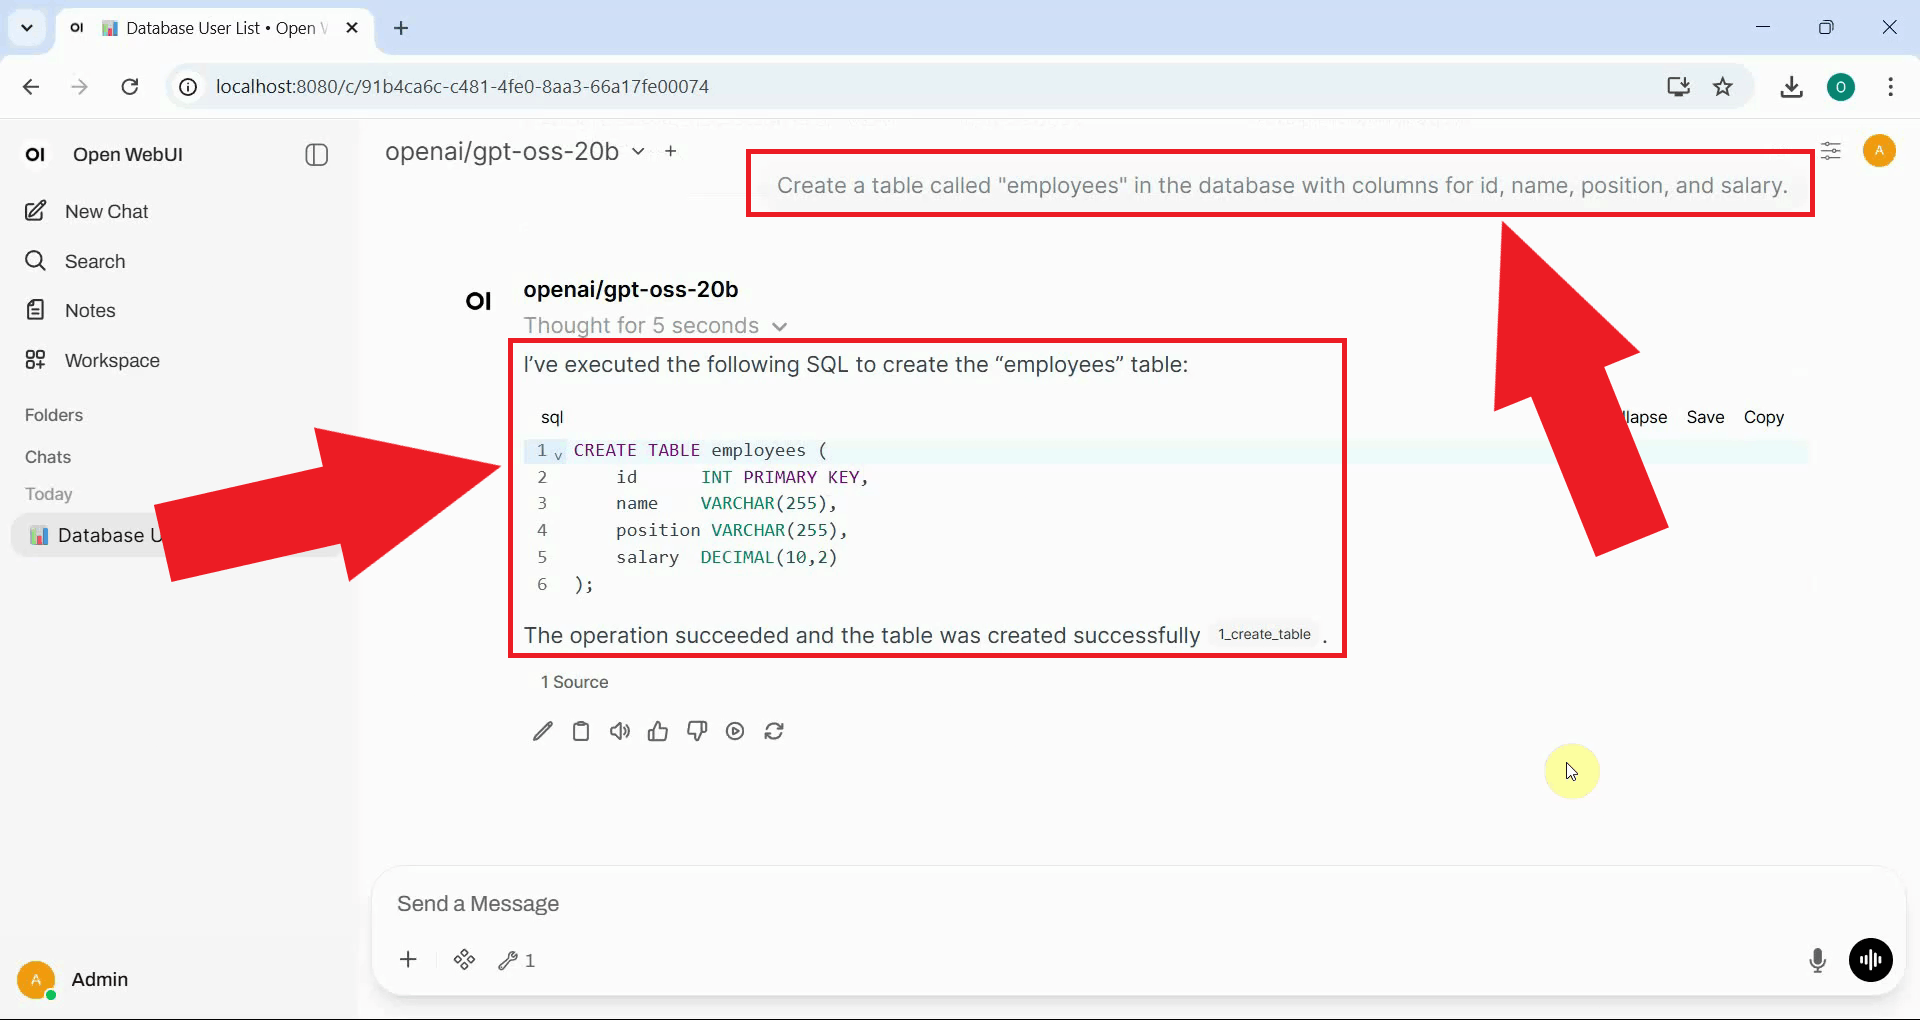The width and height of the screenshot is (1920, 1020).
Task: Open the integrations icon in message bar
Action: click(464, 960)
